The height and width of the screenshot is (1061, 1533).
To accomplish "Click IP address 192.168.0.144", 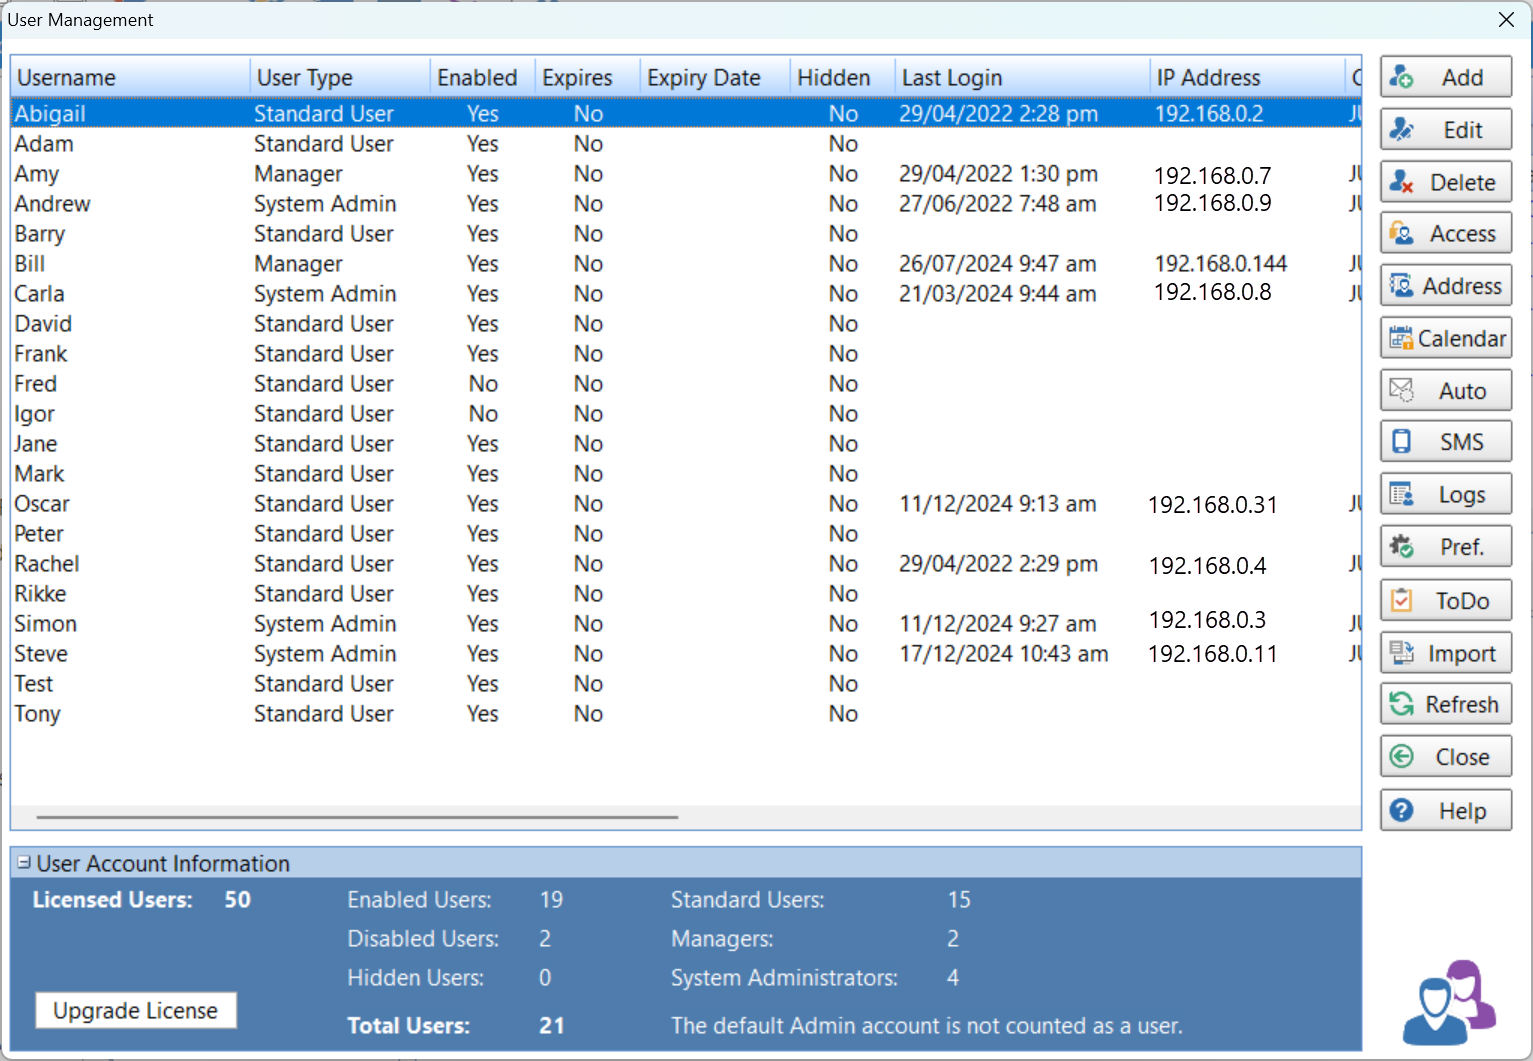I will (1221, 264).
